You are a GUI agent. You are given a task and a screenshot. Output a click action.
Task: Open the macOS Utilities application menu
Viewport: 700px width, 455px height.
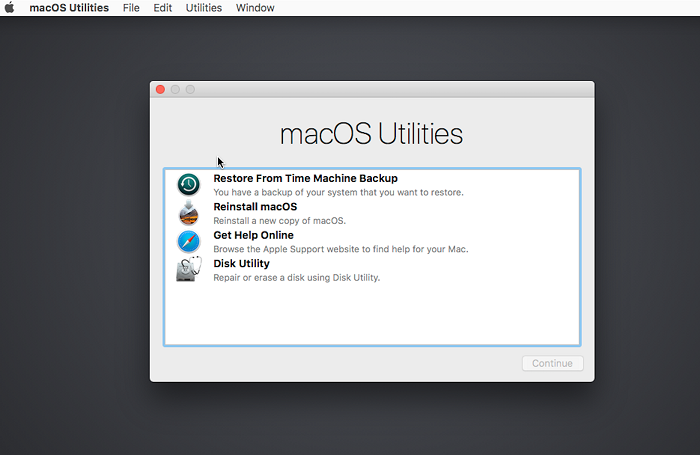click(69, 8)
